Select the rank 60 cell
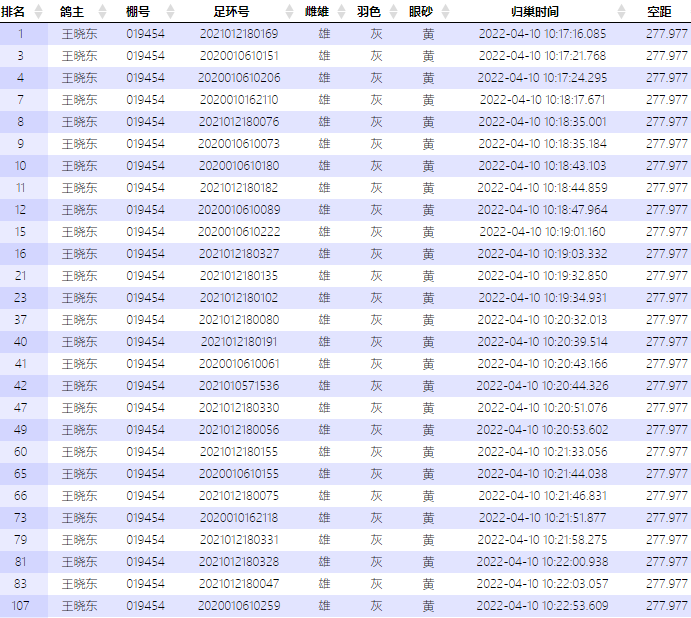Image resolution: width=691 pixels, height=618 pixels. click(21, 452)
